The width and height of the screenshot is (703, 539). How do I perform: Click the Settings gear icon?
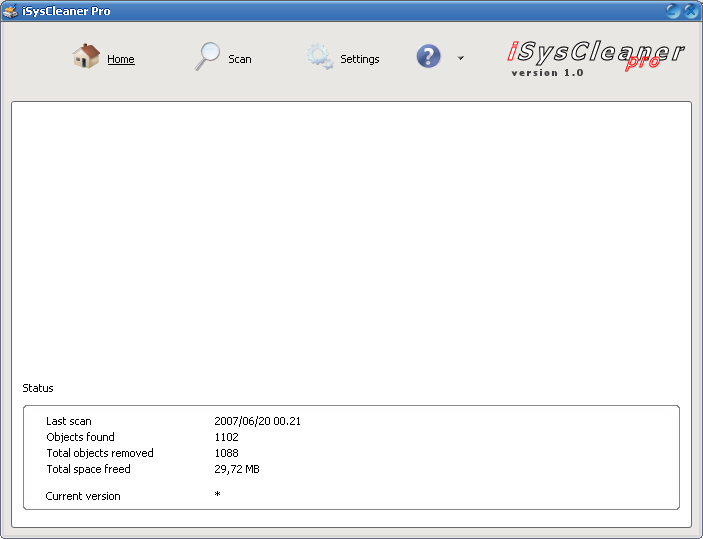coord(320,57)
